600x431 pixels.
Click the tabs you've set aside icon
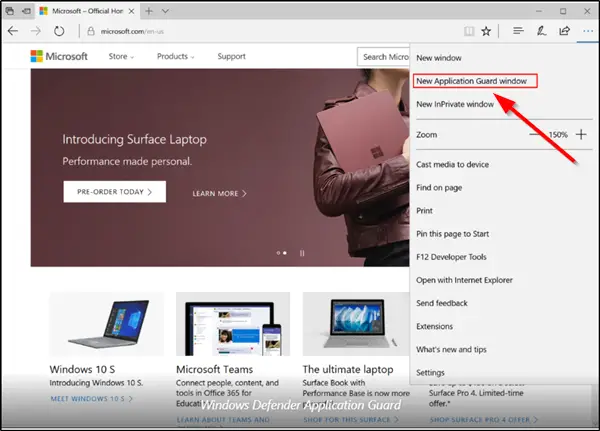click(10, 11)
